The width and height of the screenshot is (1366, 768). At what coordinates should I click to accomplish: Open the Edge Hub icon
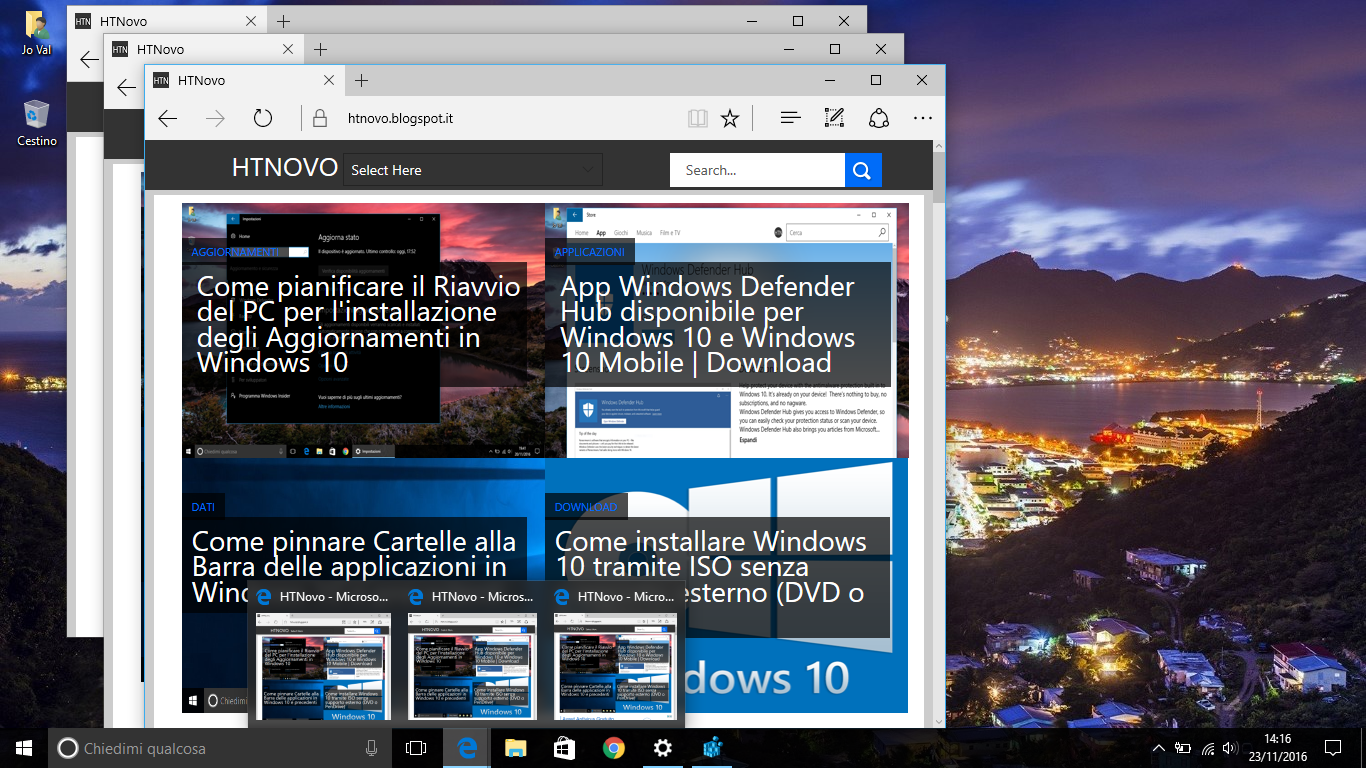click(791, 118)
